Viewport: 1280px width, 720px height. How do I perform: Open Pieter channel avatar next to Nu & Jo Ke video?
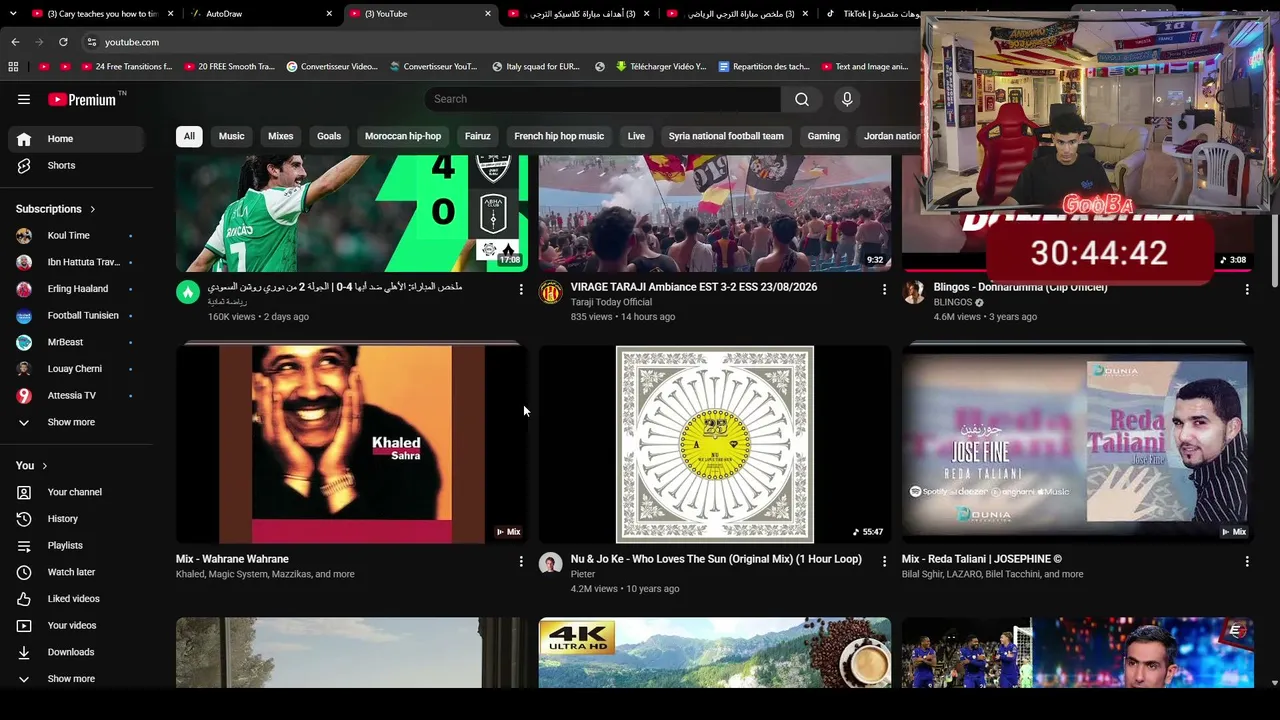[551, 564]
